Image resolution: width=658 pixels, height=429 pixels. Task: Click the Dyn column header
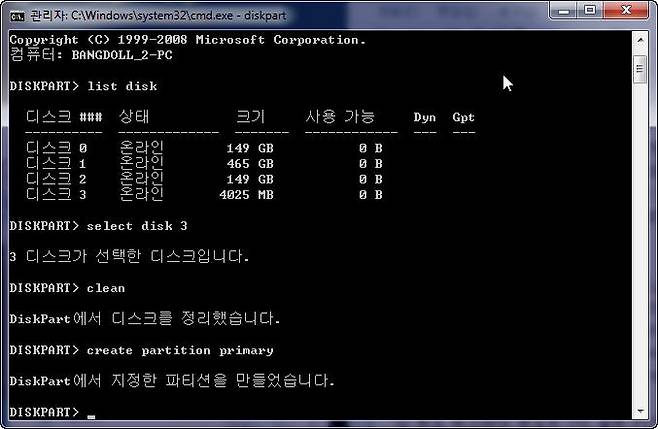pos(425,117)
